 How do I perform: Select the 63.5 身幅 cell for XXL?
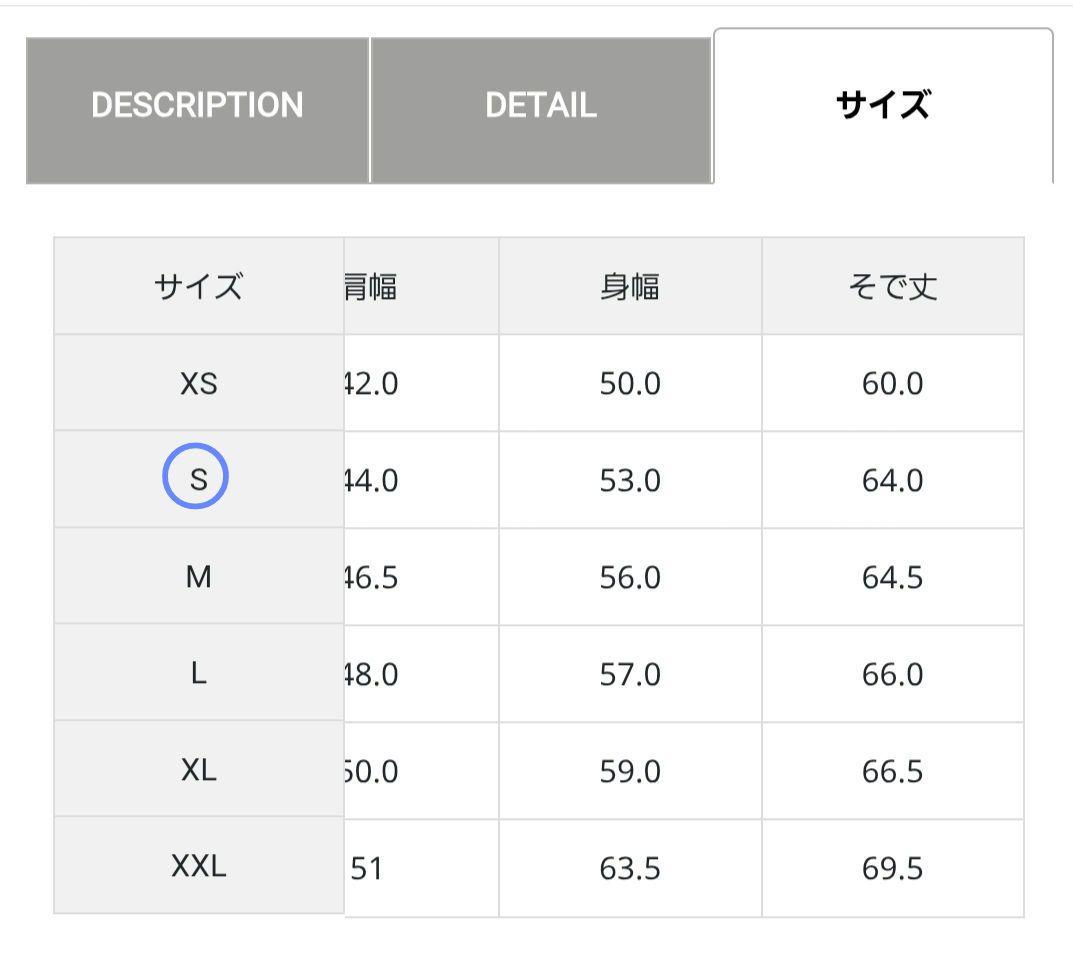630,868
